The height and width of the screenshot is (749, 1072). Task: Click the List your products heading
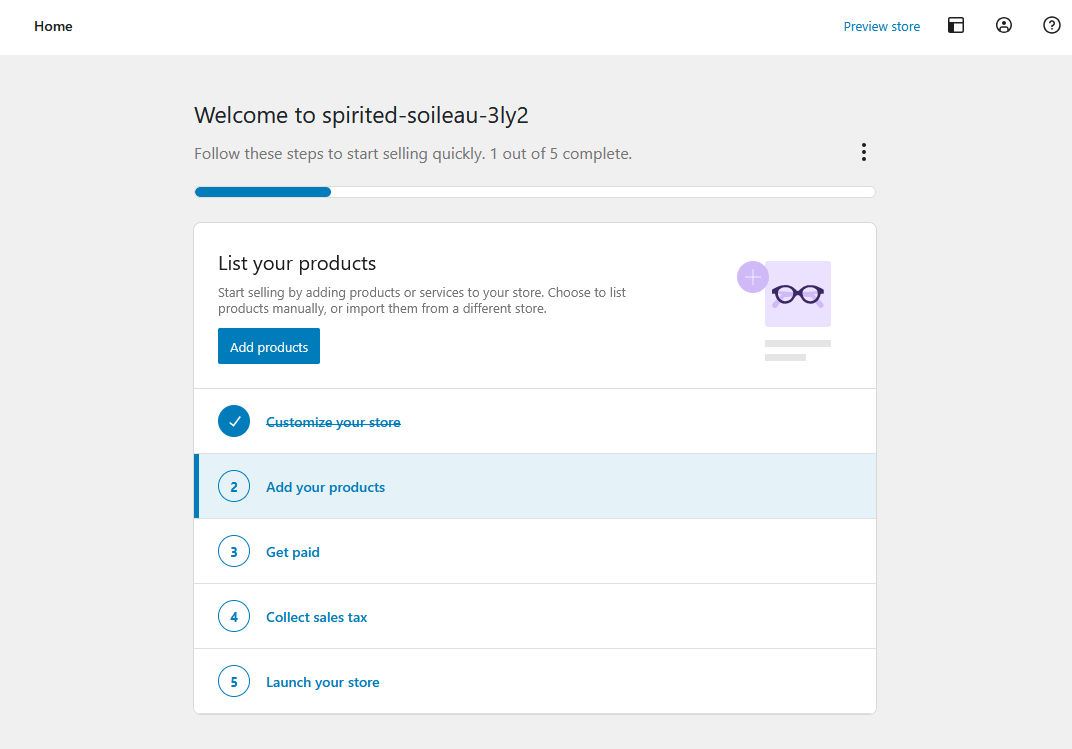(297, 263)
